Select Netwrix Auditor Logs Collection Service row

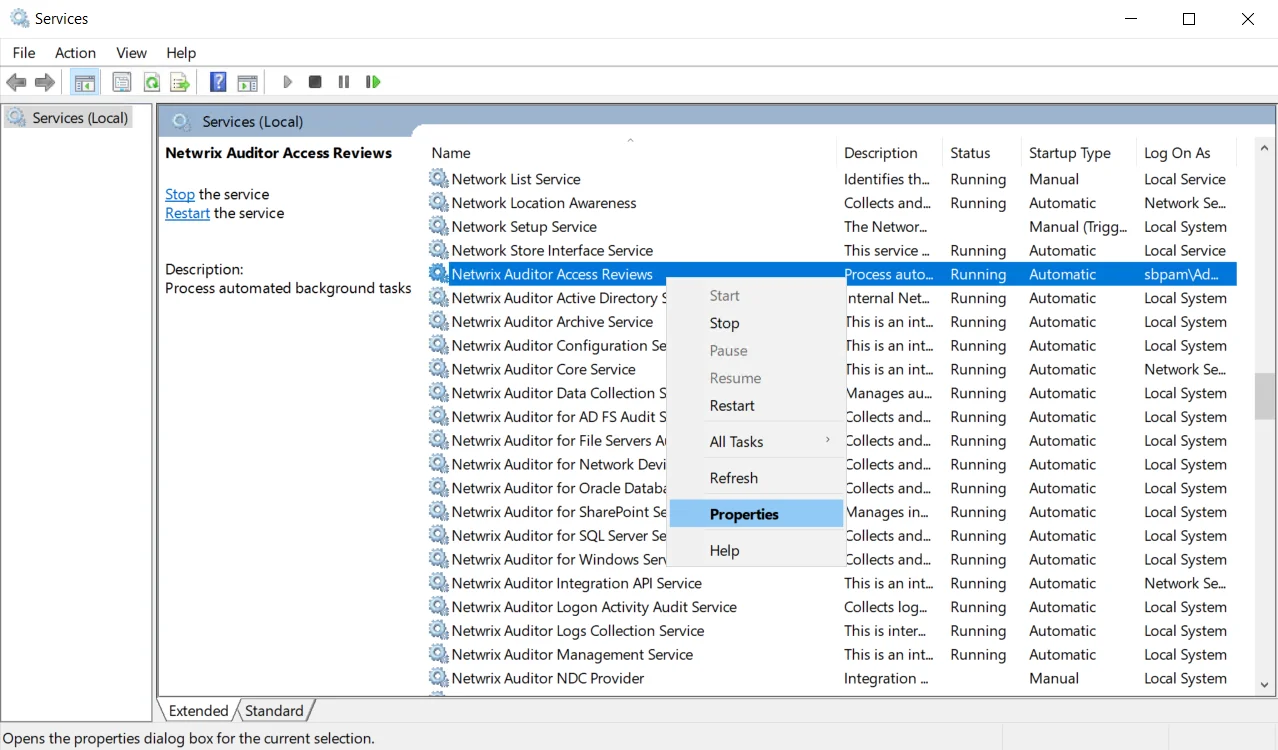coord(832,631)
